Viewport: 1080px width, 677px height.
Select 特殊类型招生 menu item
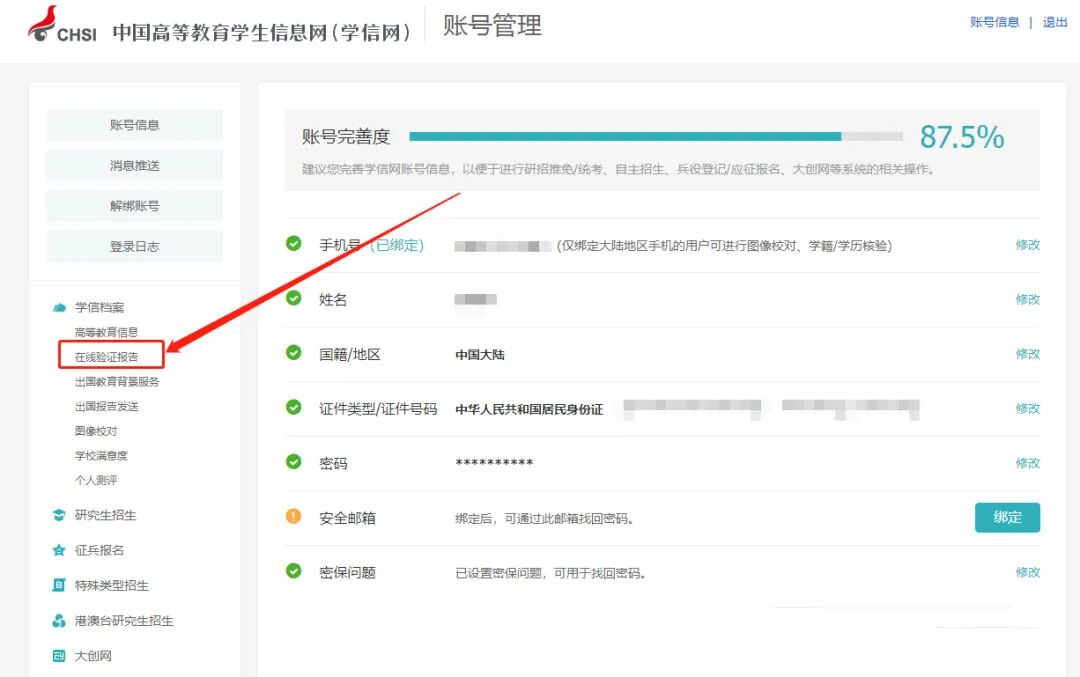pos(112,585)
